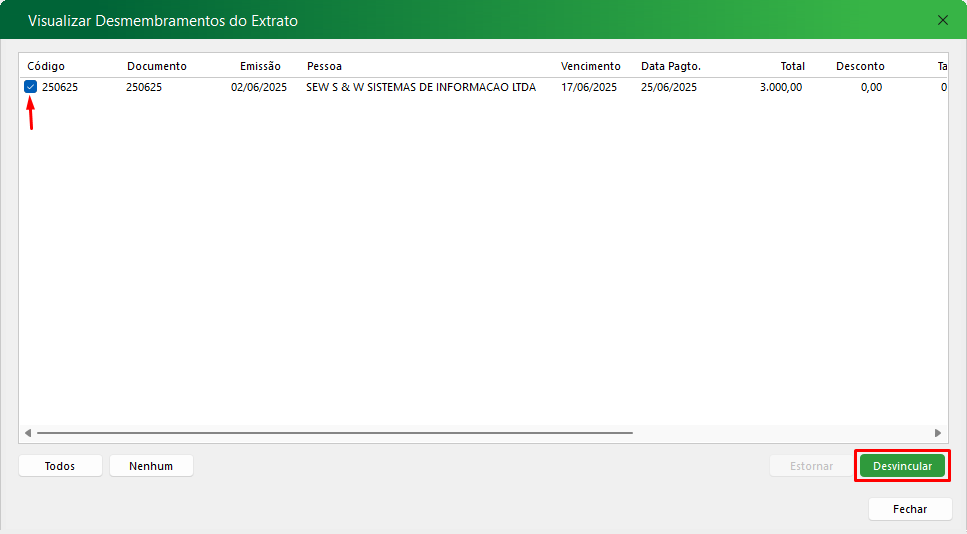
Task: Select all rows with Todos
Action: (x=60, y=466)
